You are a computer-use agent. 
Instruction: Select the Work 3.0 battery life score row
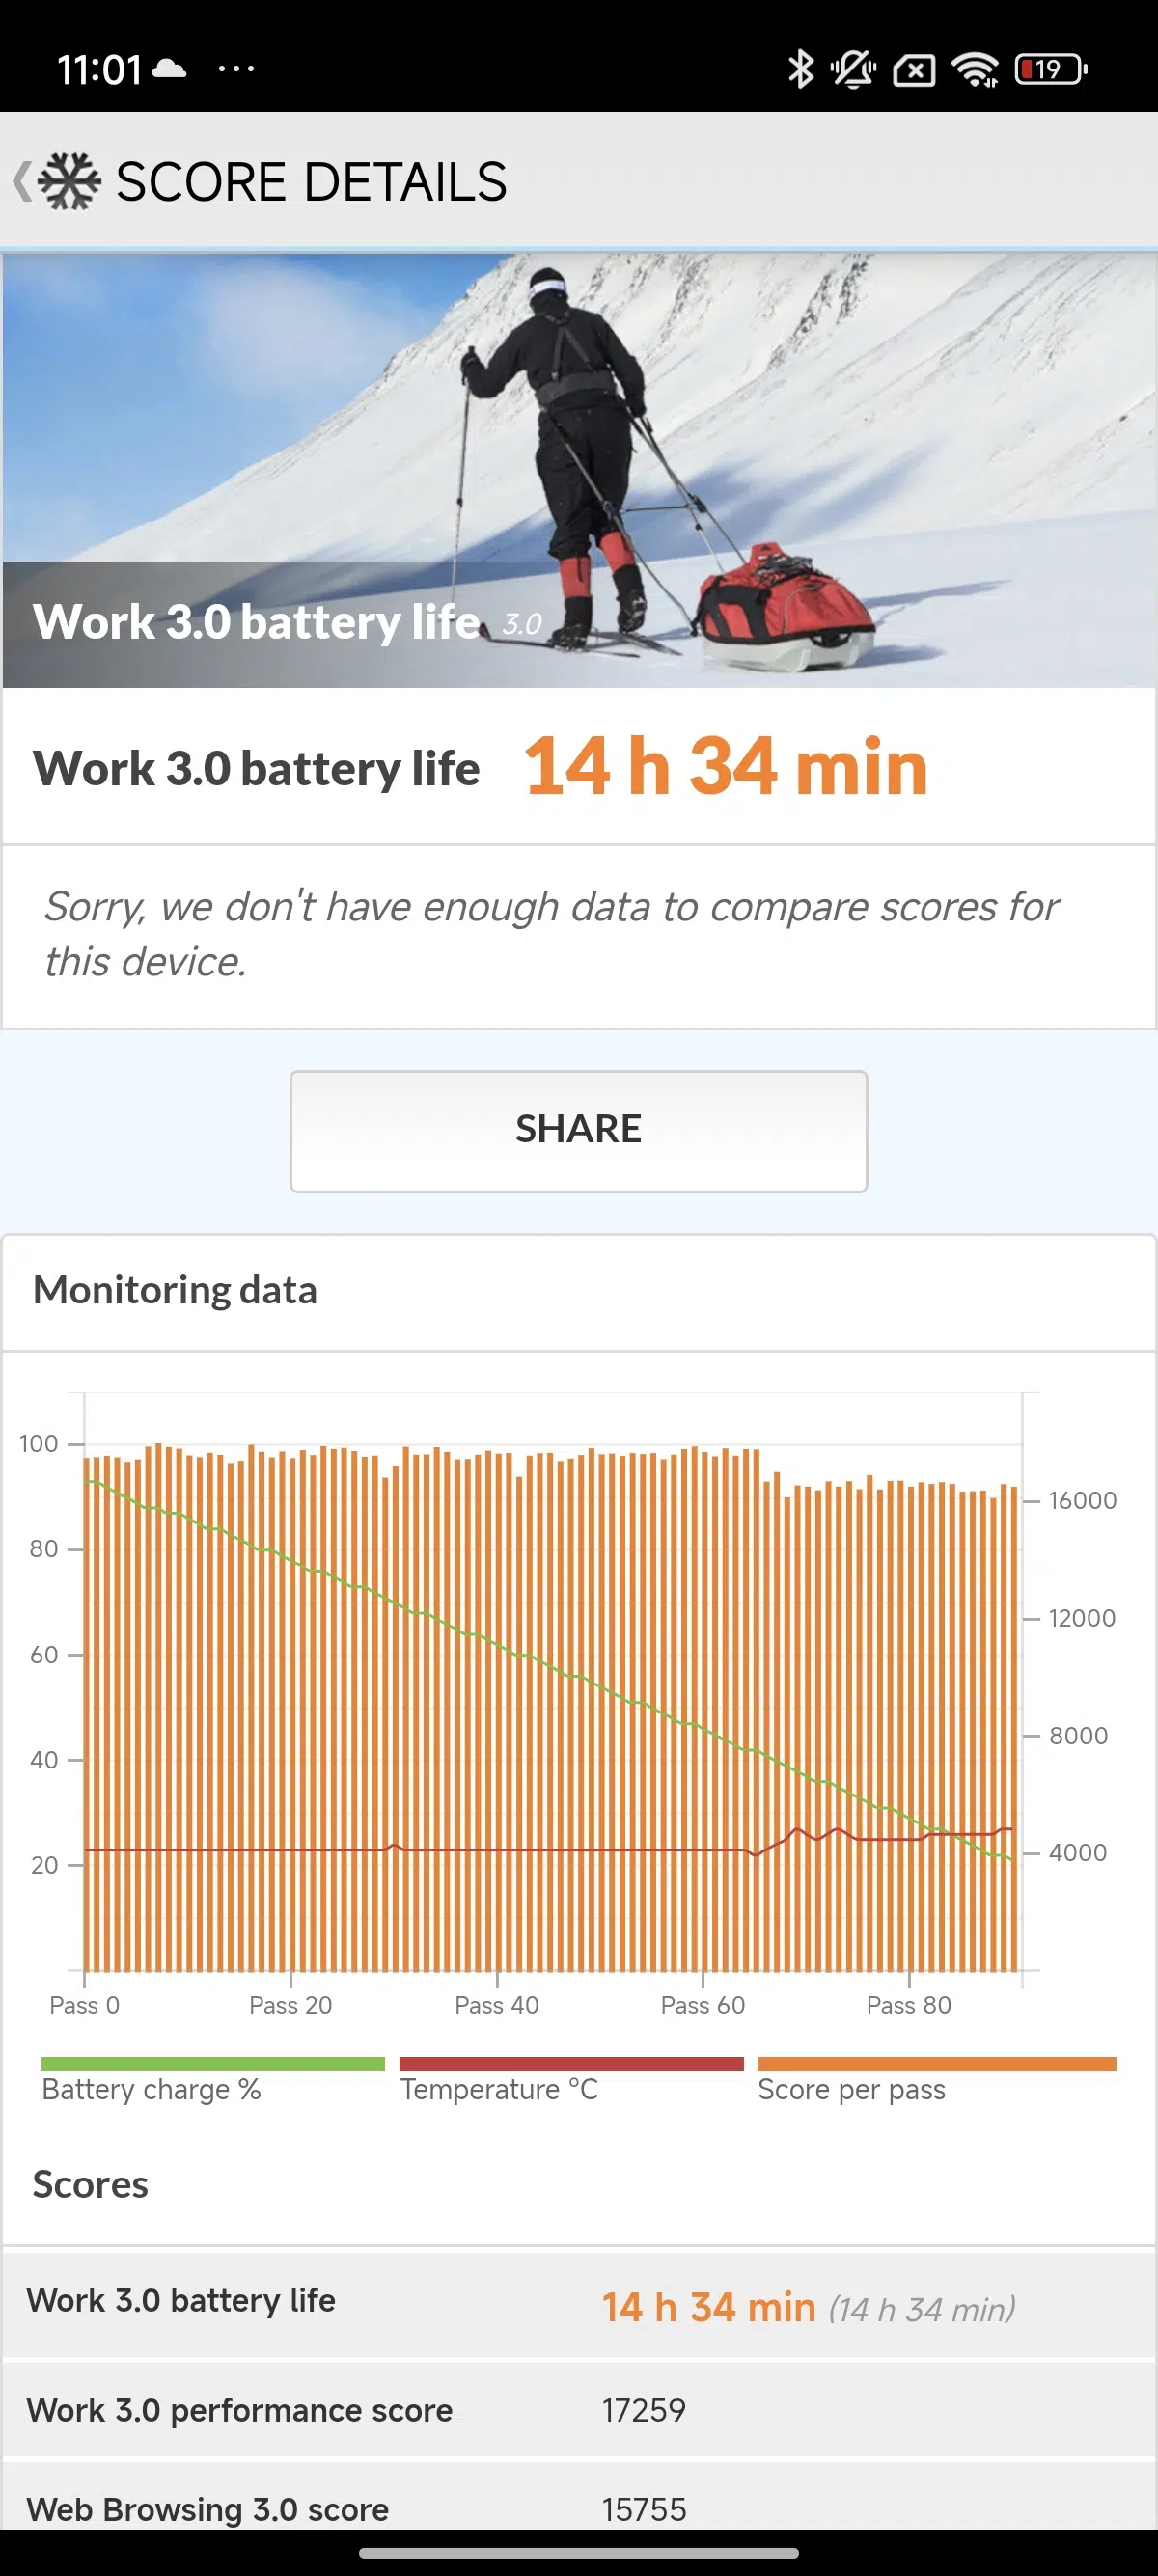pyautogui.click(x=579, y=2302)
